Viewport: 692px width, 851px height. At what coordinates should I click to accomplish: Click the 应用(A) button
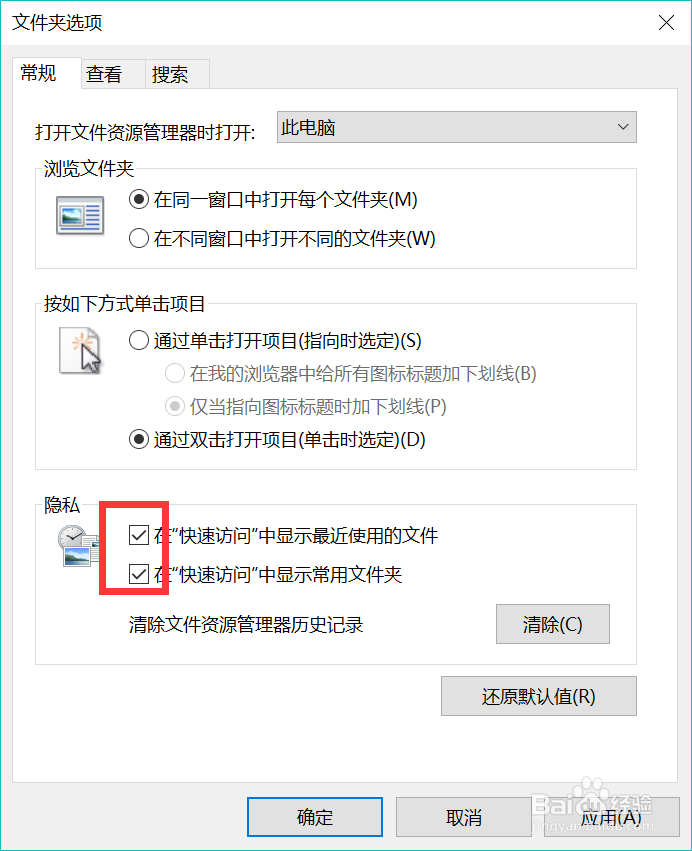[x=612, y=817]
